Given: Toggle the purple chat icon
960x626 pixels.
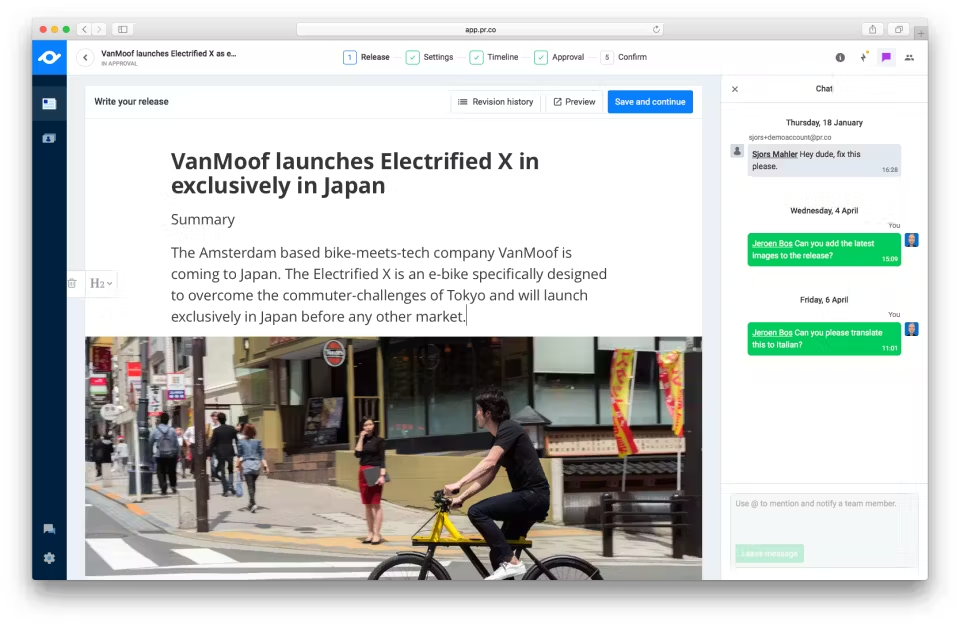Looking at the screenshot, I should [886, 57].
